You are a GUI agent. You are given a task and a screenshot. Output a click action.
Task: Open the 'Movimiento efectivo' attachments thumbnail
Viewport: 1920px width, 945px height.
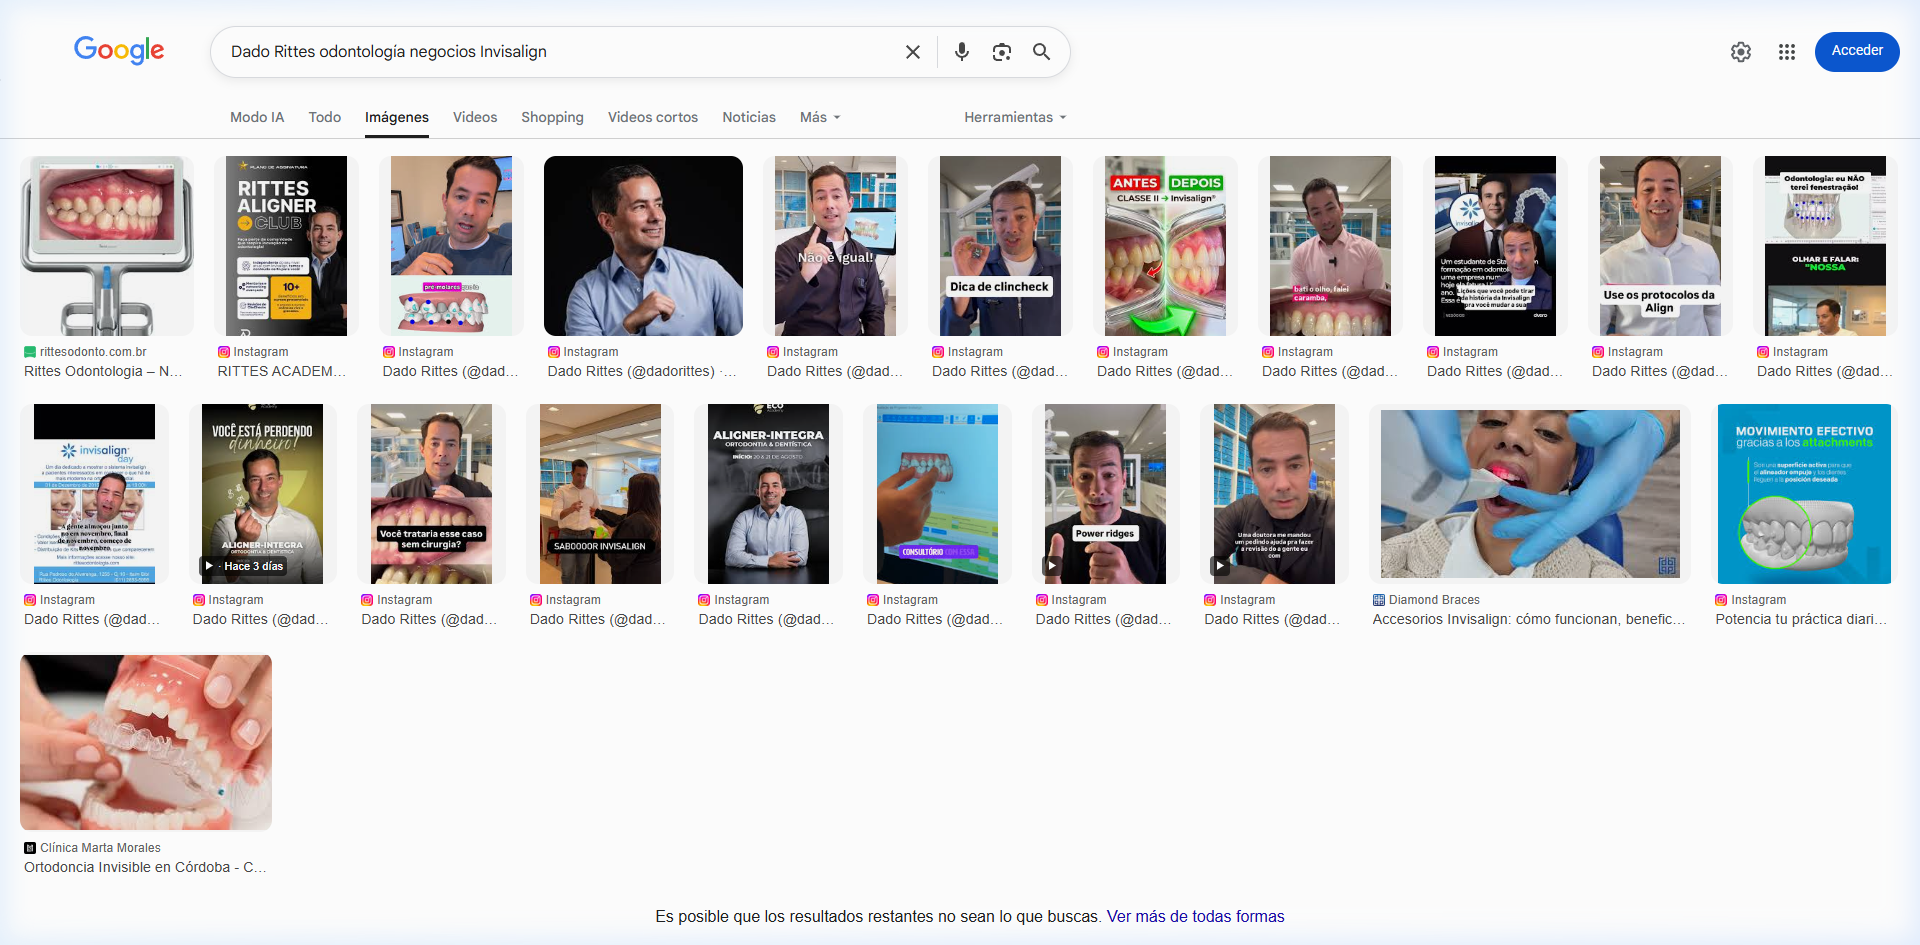[x=1804, y=494]
